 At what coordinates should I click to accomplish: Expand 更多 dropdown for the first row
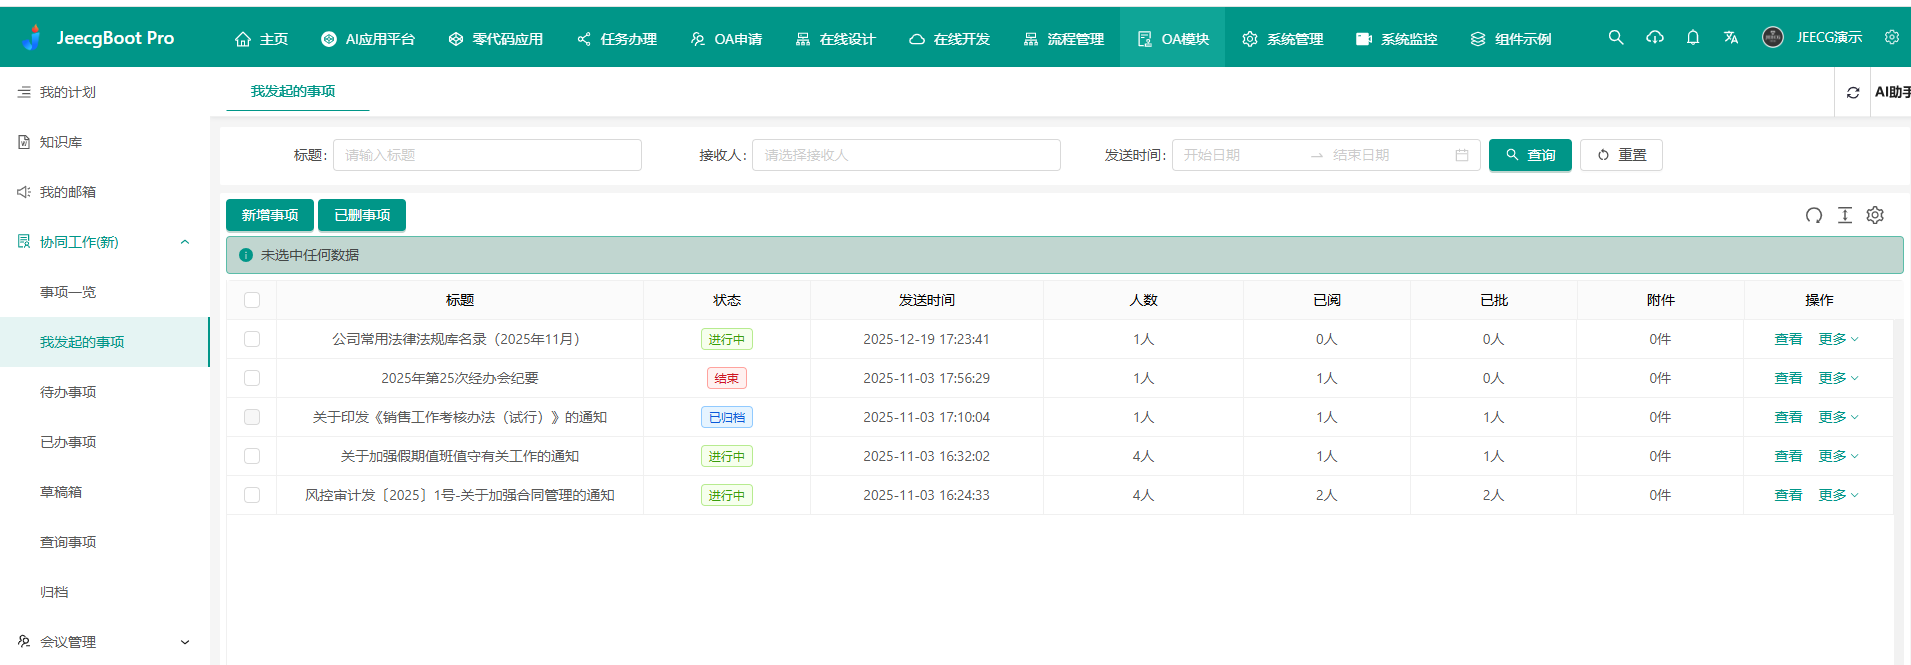1838,339
